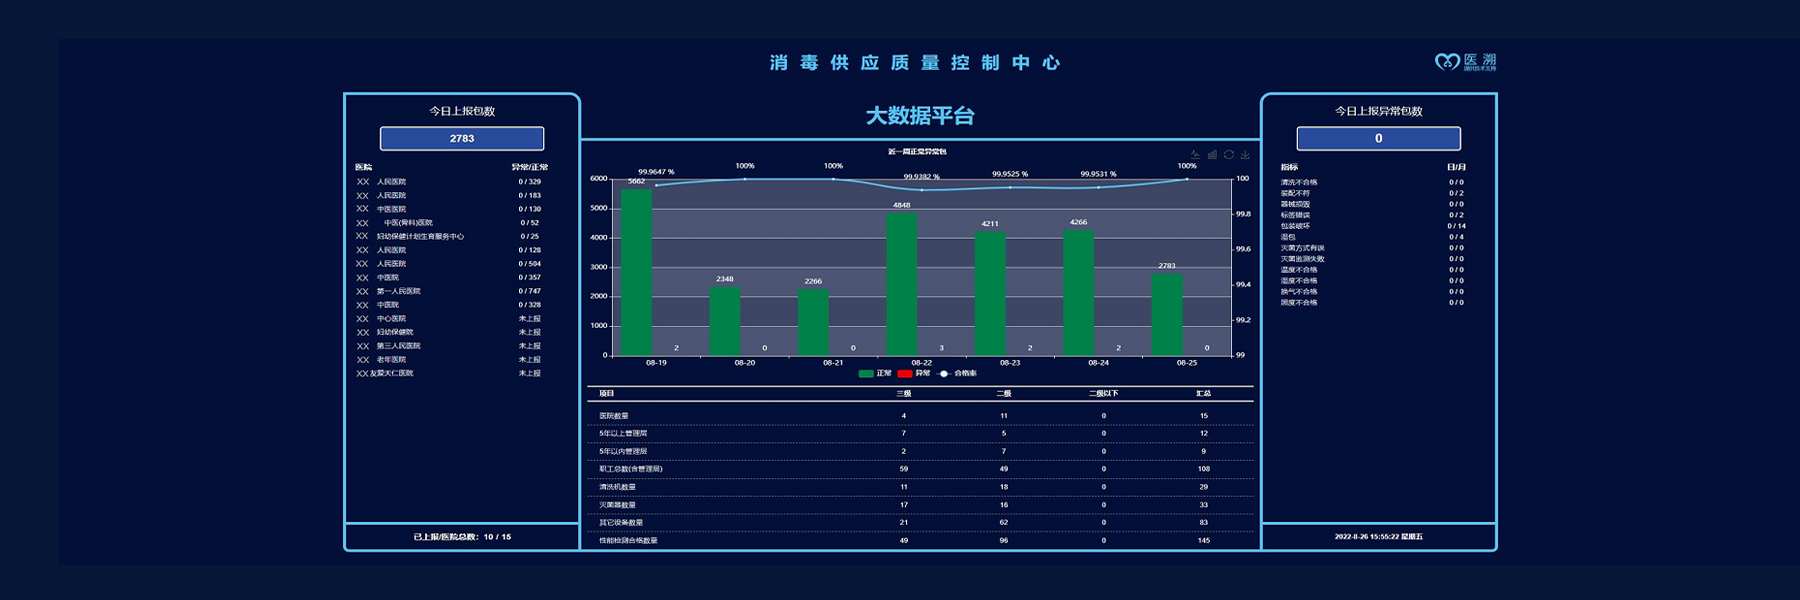Click the 湿包 indicator row
This screenshot has width=1800, height=600.
tap(1288, 237)
